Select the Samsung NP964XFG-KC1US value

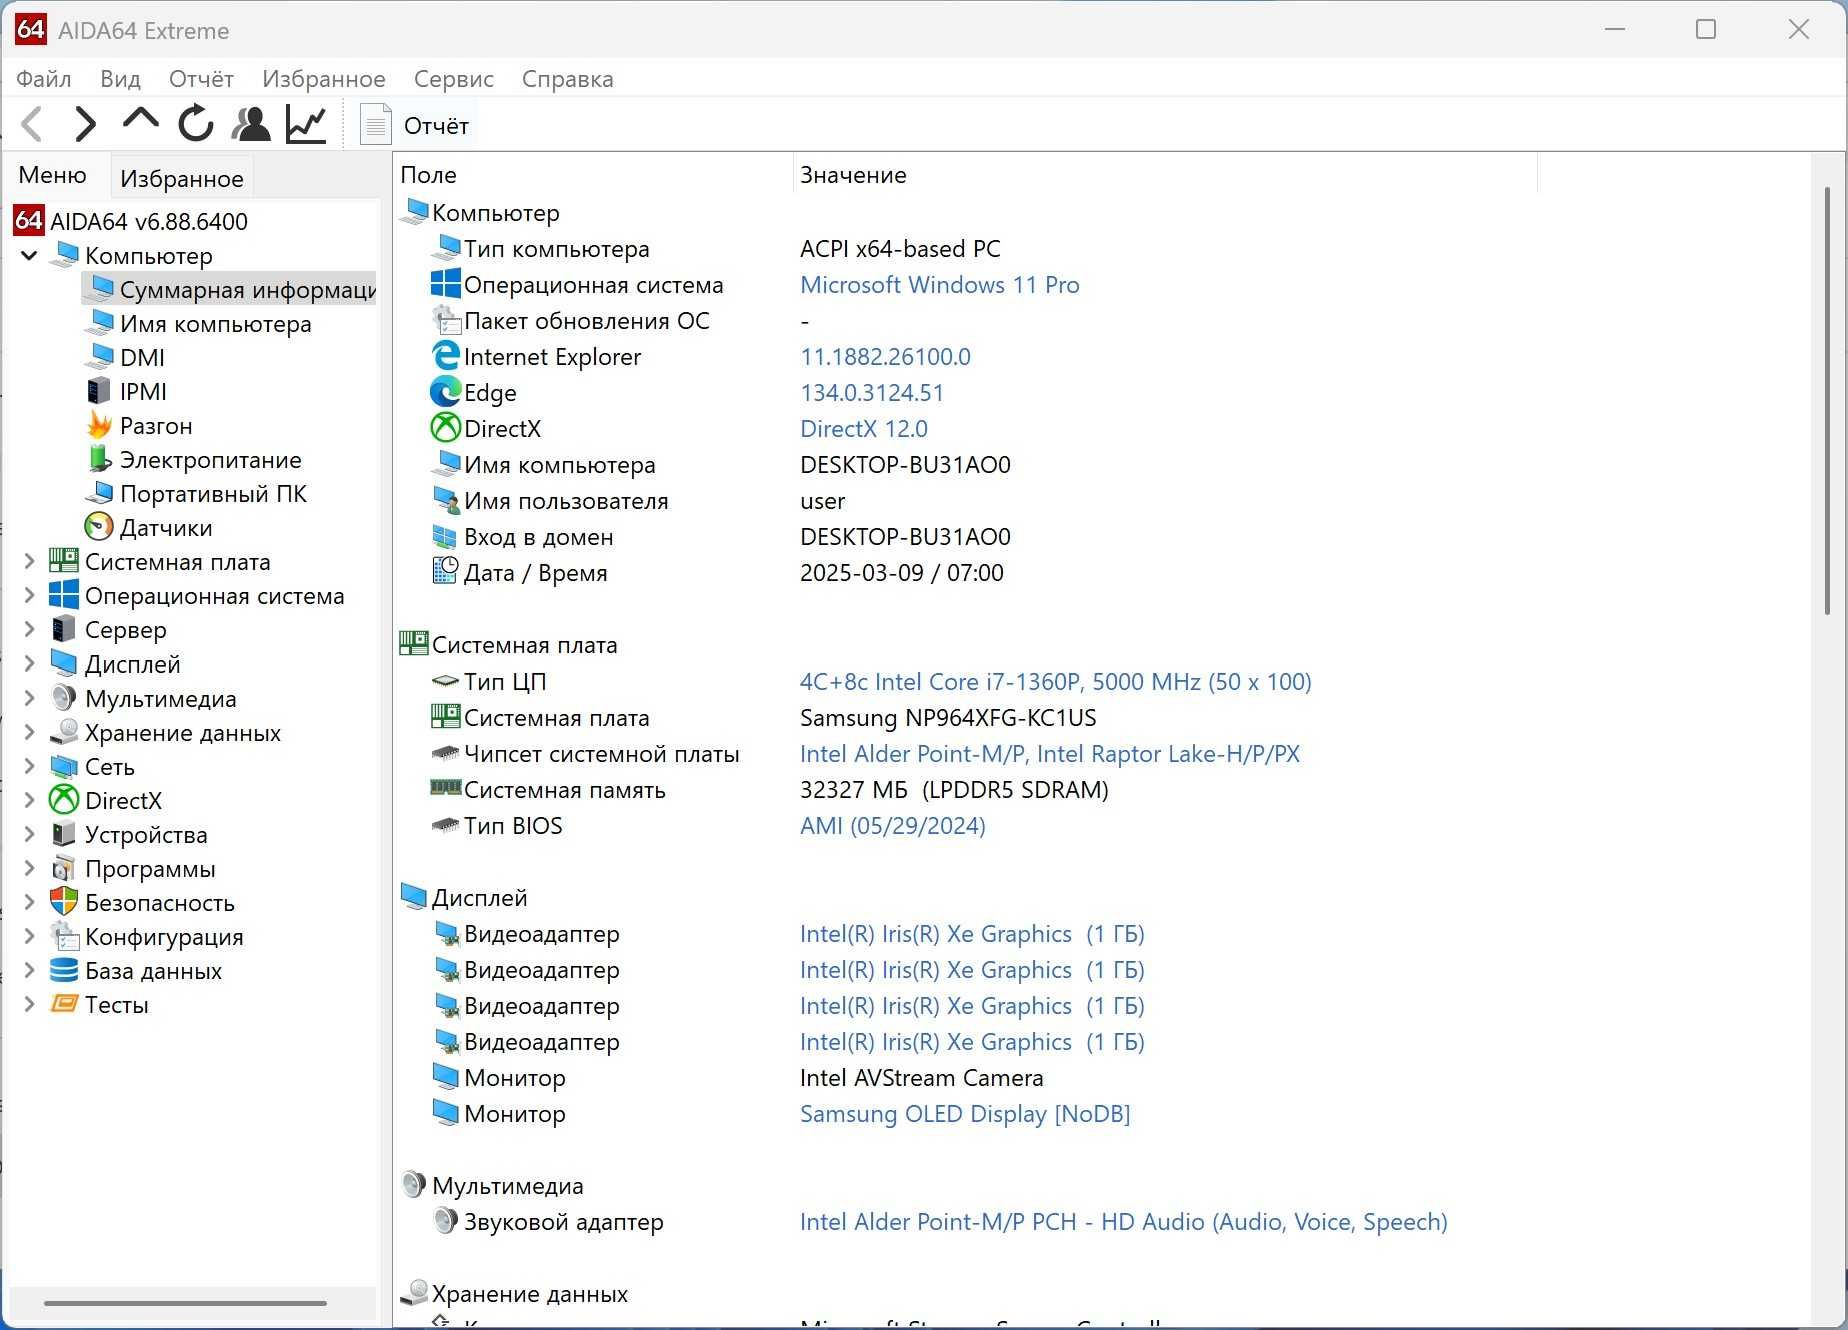pyautogui.click(x=948, y=717)
